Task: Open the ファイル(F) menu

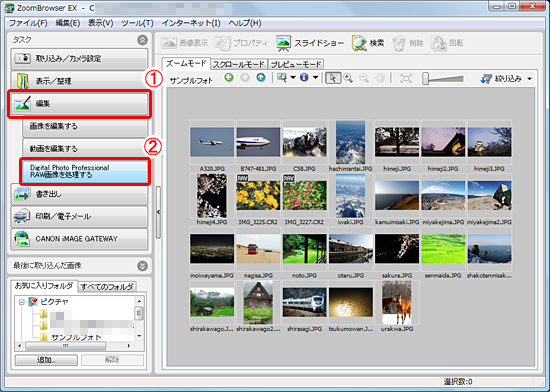Action: (28, 23)
